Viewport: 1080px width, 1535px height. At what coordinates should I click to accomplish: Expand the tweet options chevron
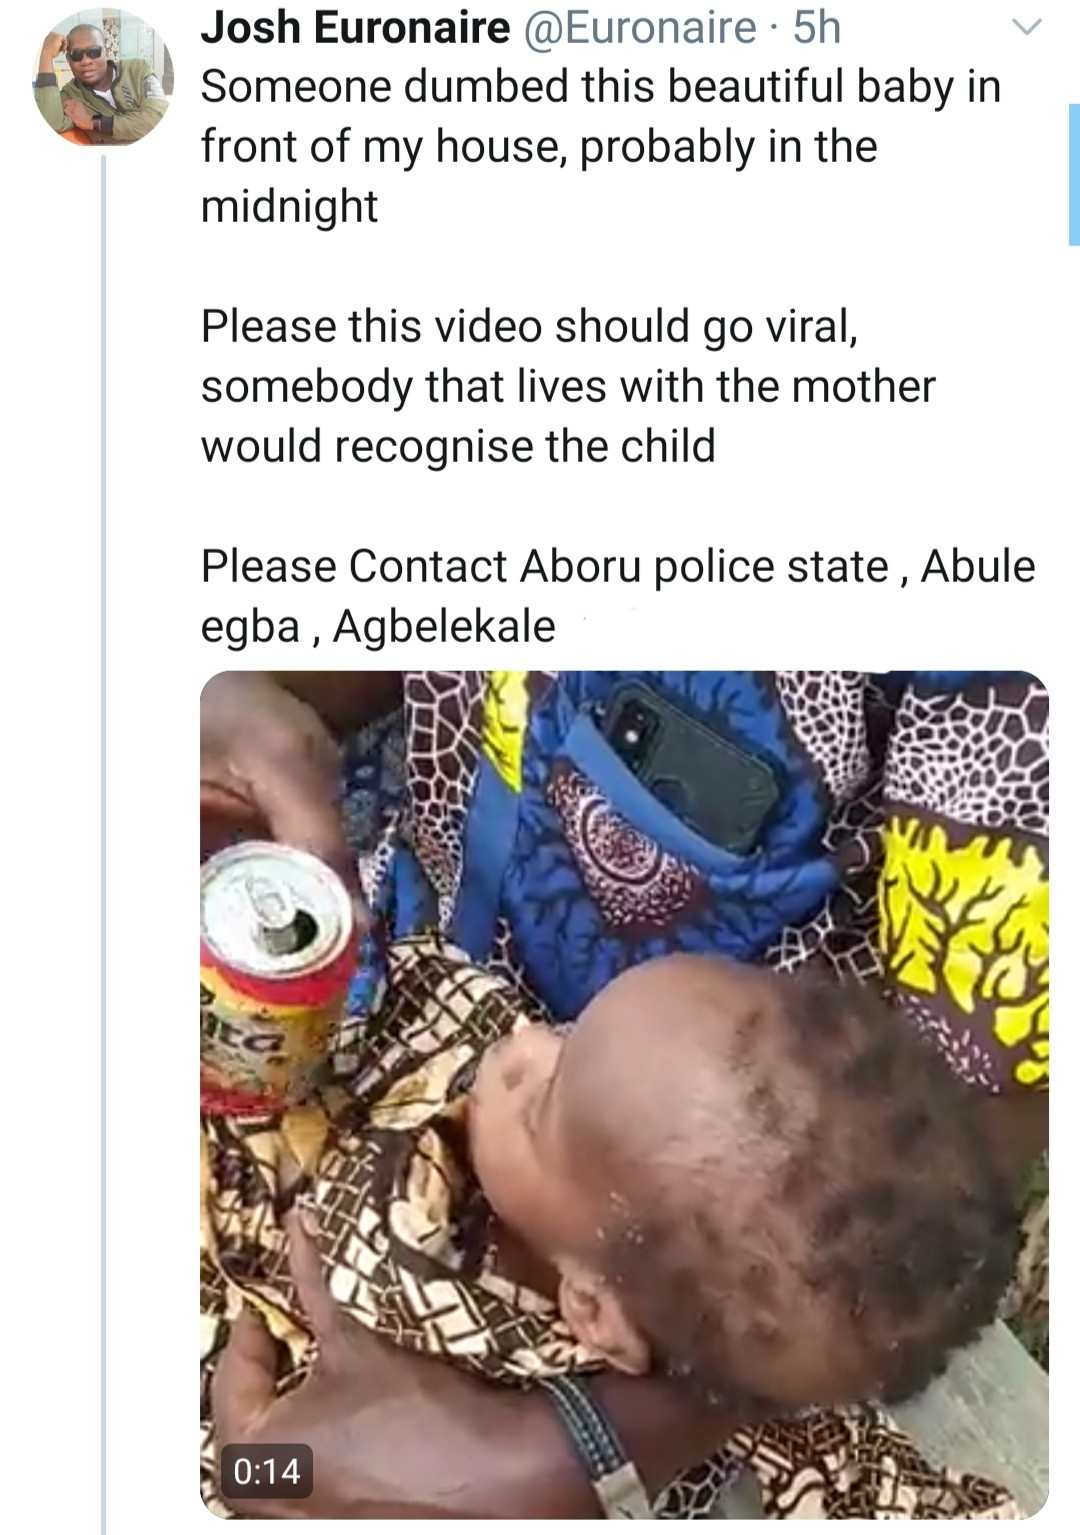click(1027, 28)
